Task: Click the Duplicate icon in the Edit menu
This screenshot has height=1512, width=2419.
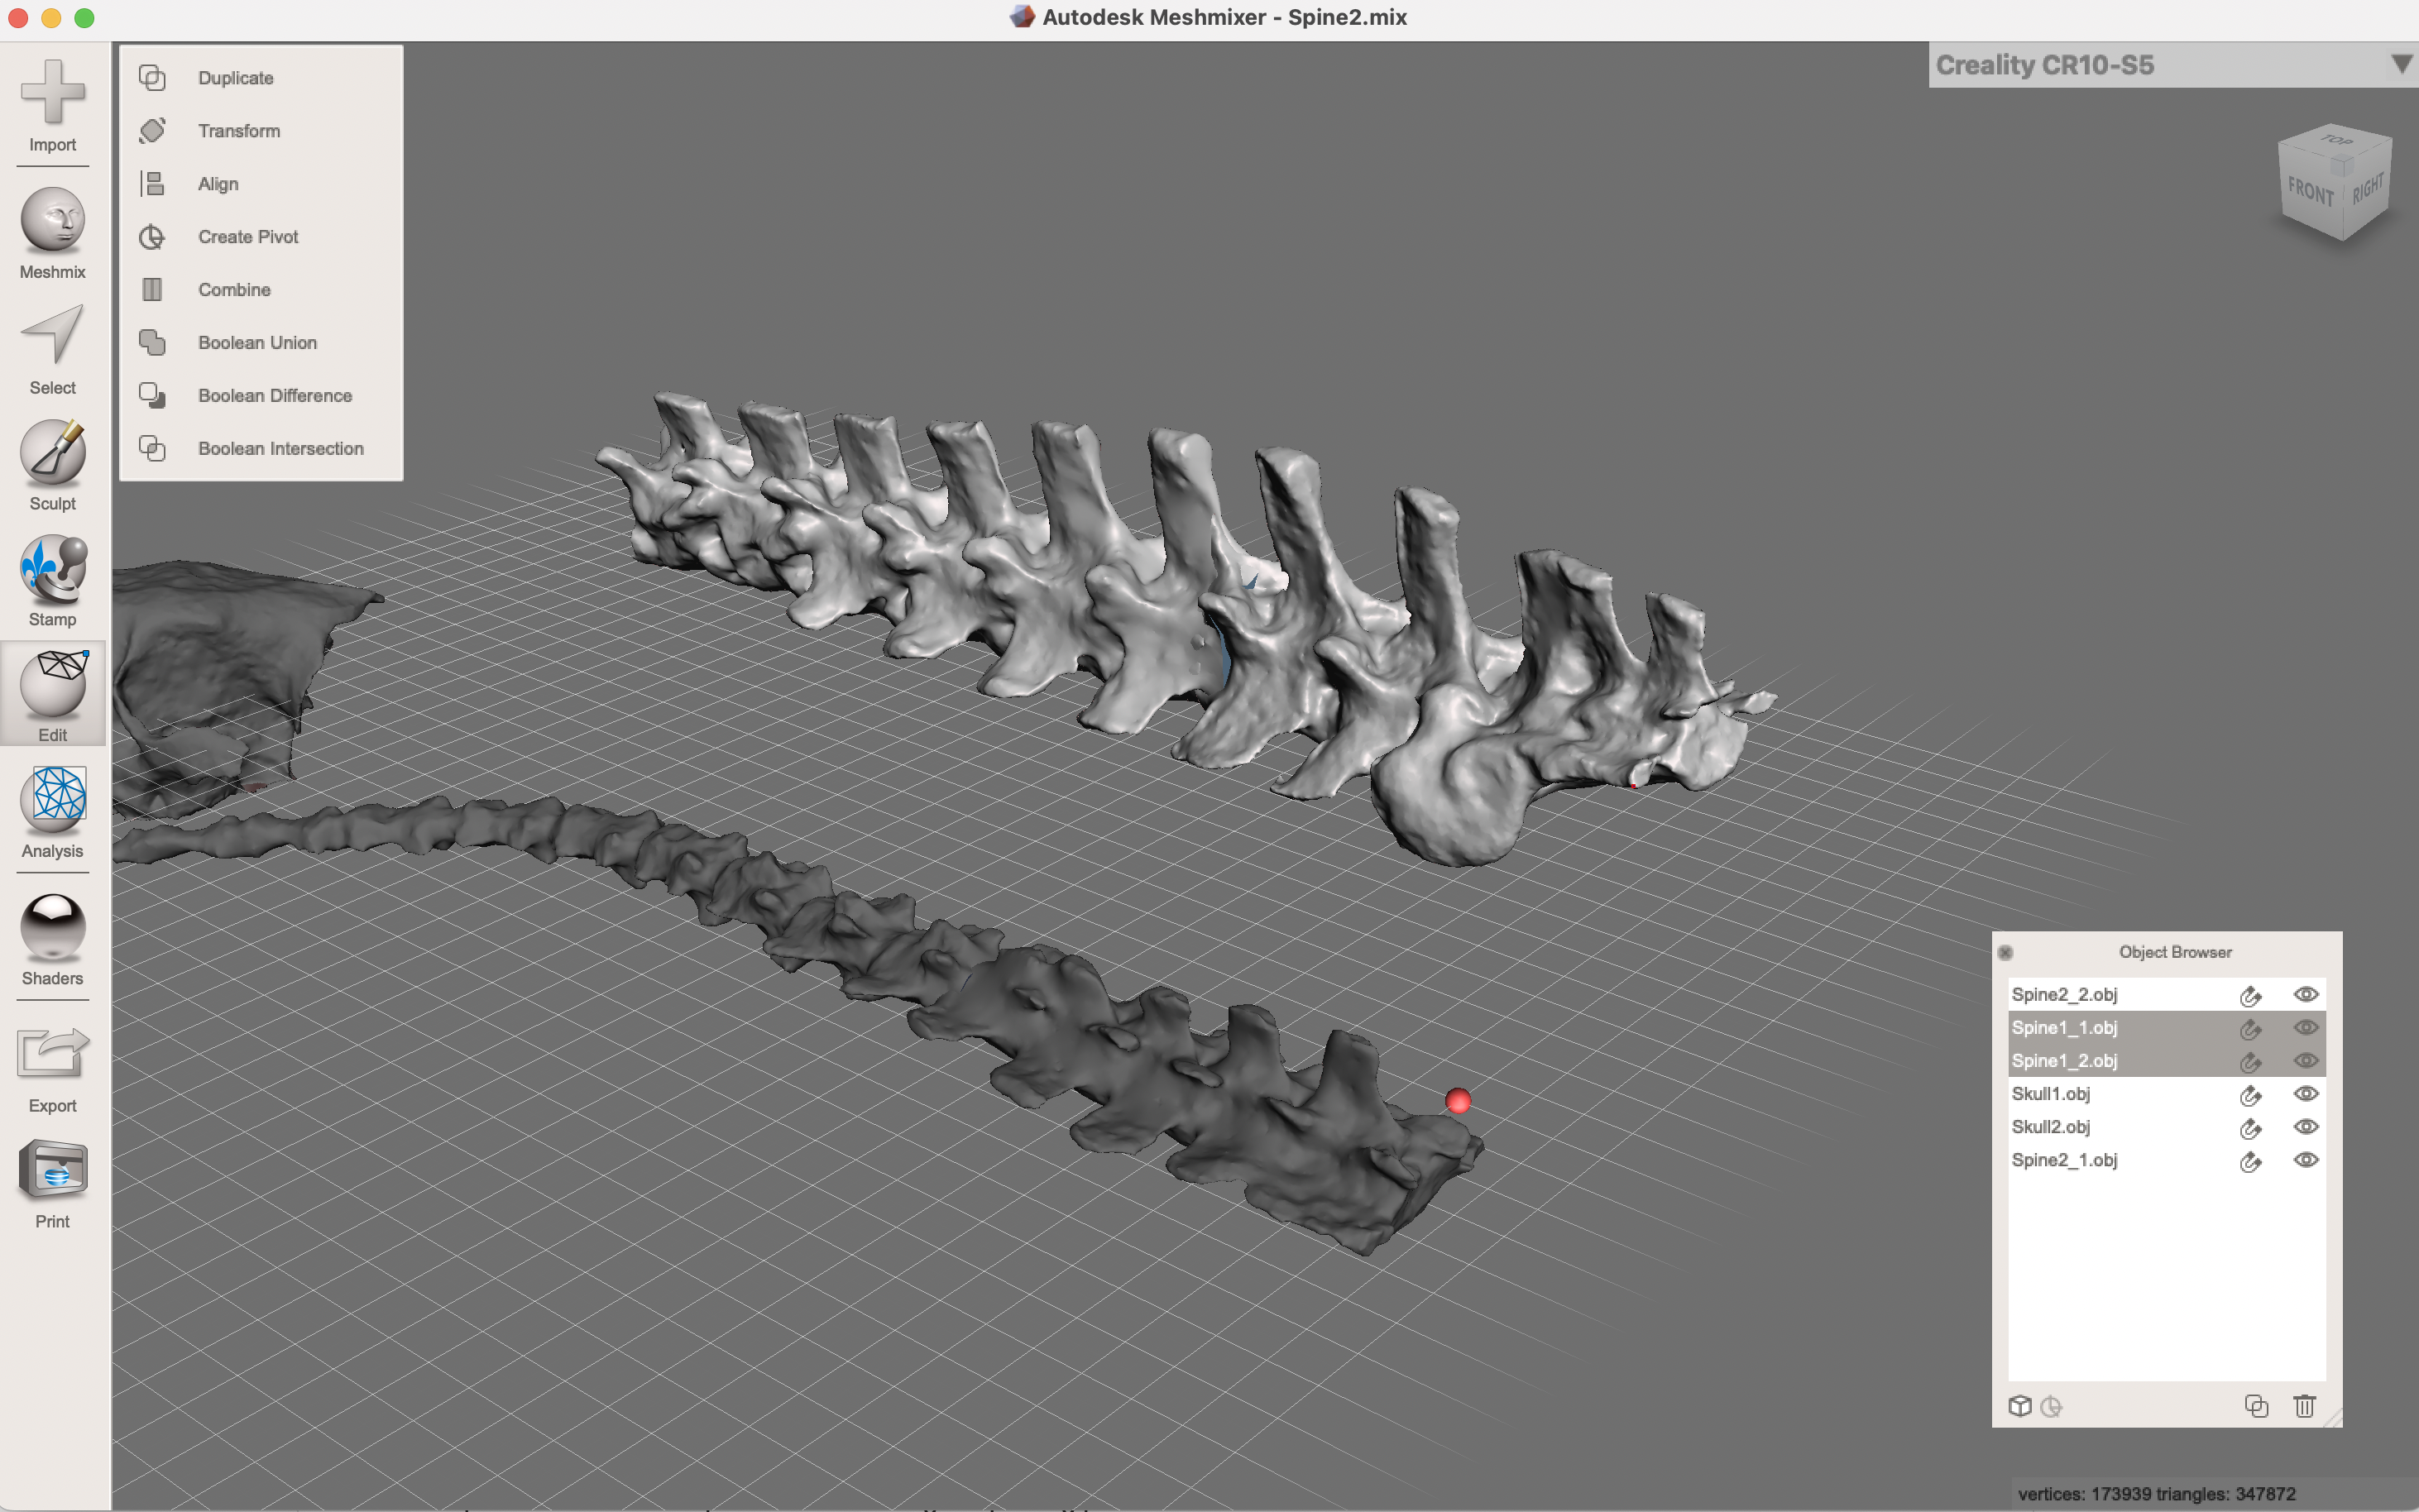Action: 152,77
